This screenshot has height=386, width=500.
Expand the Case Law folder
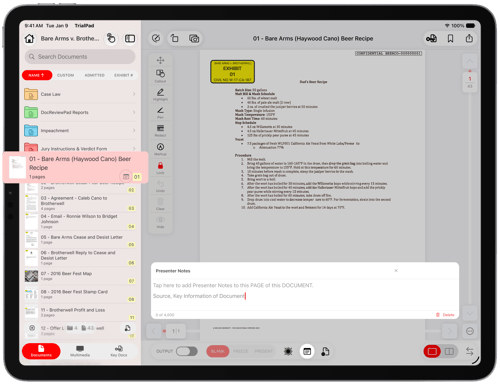click(x=80, y=94)
